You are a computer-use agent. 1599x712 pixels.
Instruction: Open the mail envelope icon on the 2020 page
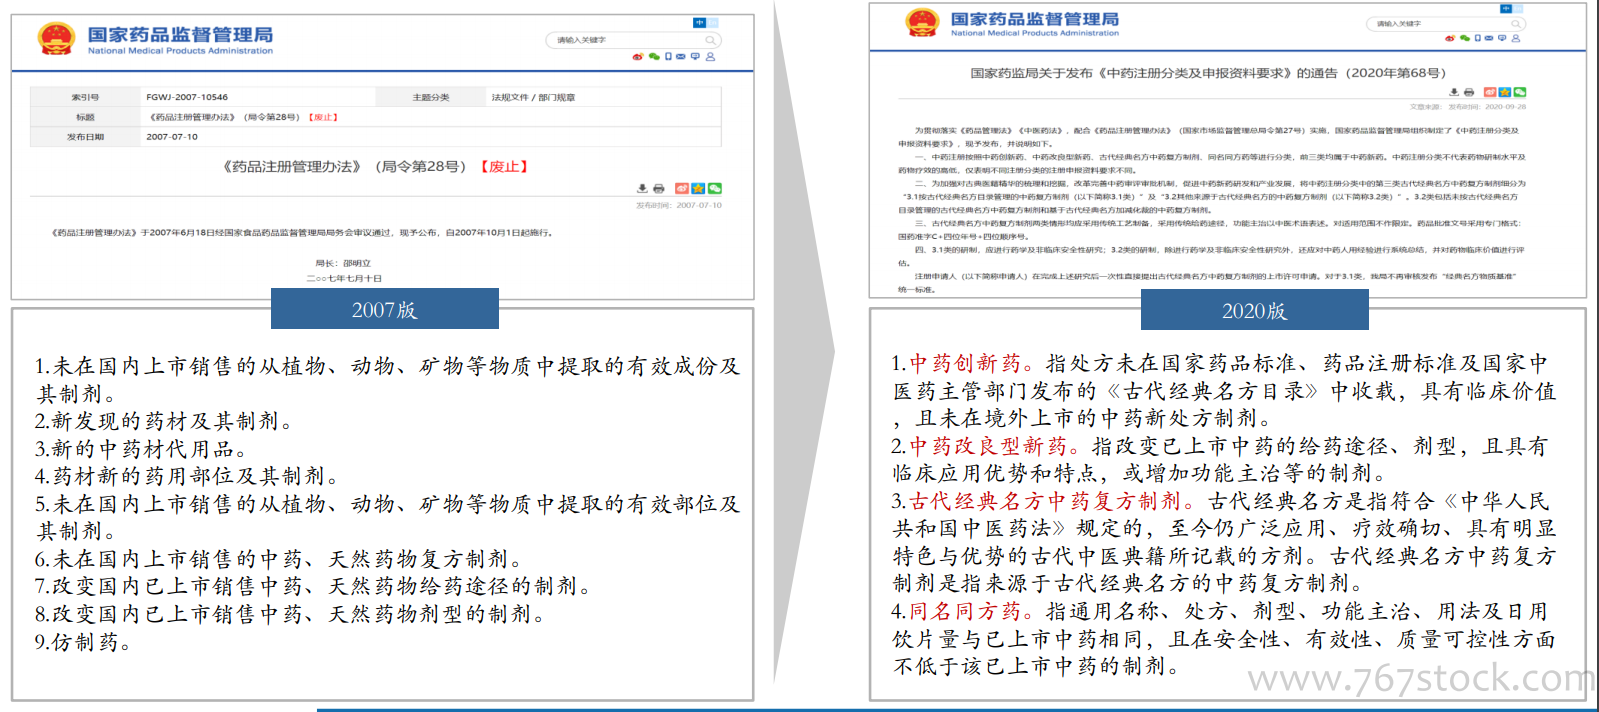tap(1489, 38)
